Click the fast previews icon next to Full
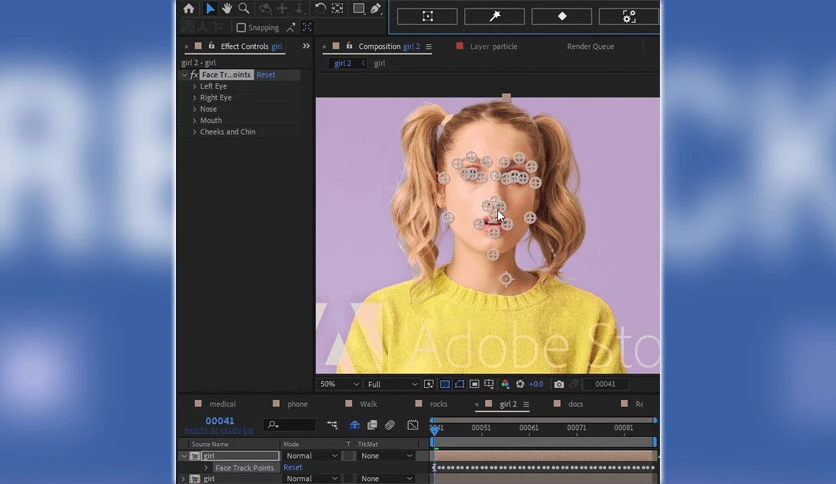Viewport: 836px width, 484px height. [429, 384]
